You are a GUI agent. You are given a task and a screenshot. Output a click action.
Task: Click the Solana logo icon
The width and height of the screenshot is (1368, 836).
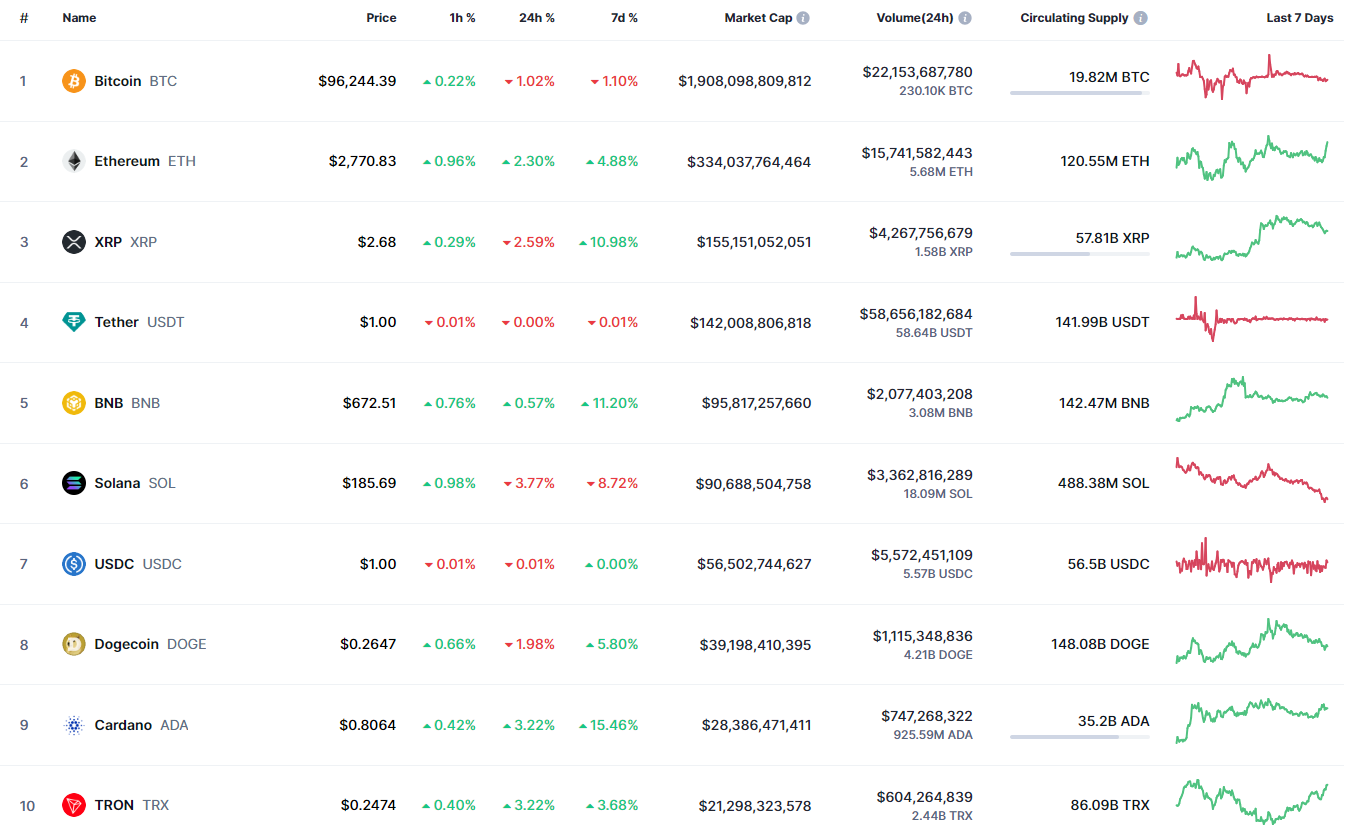74,483
